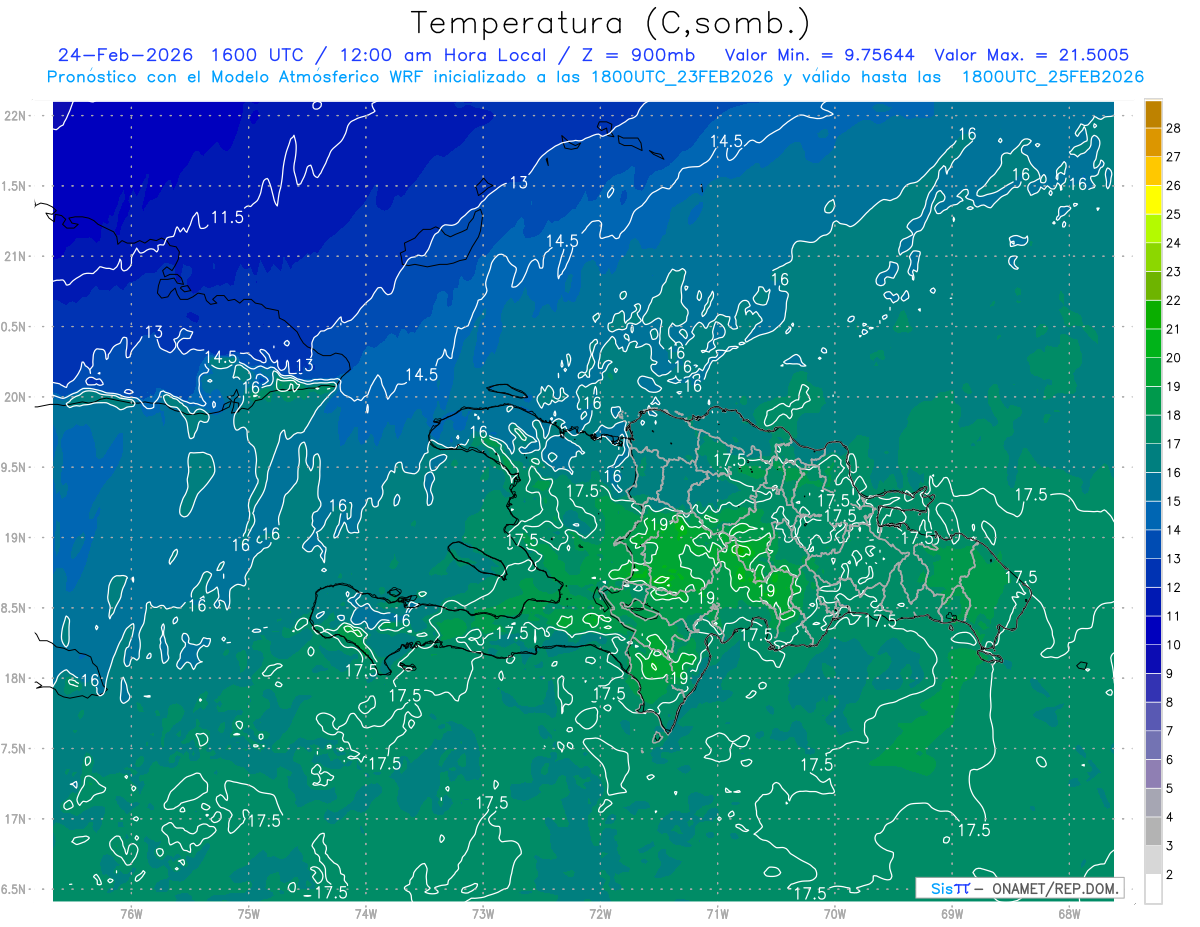This screenshot has width=1200, height=927.
Task: Click the '75W' longitude axis label
Action: point(249,913)
